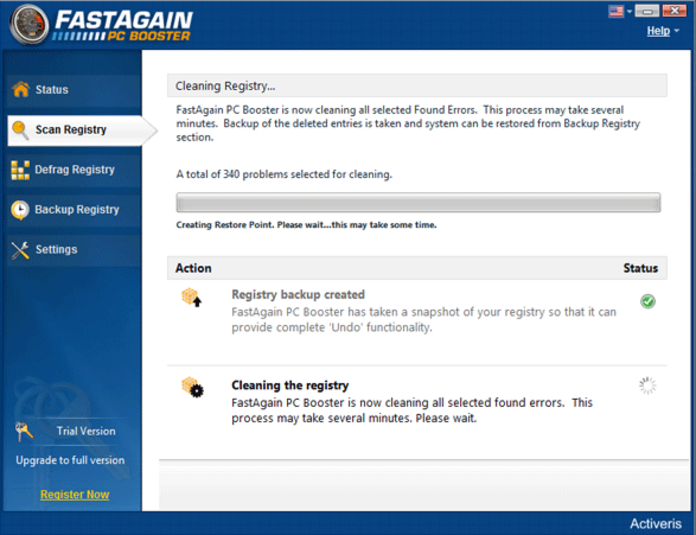This screenshot has height=535, width=696.
Task: Click the cleaning status loading spinner
Action: coord(648,386)
